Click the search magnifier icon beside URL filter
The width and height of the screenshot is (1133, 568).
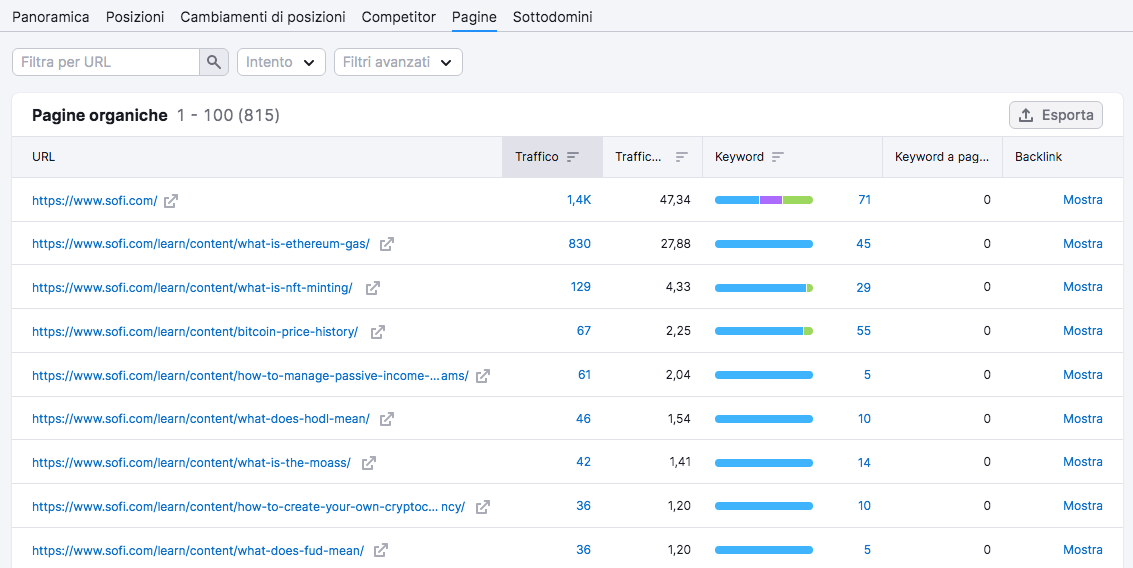[x=214, y=62]
